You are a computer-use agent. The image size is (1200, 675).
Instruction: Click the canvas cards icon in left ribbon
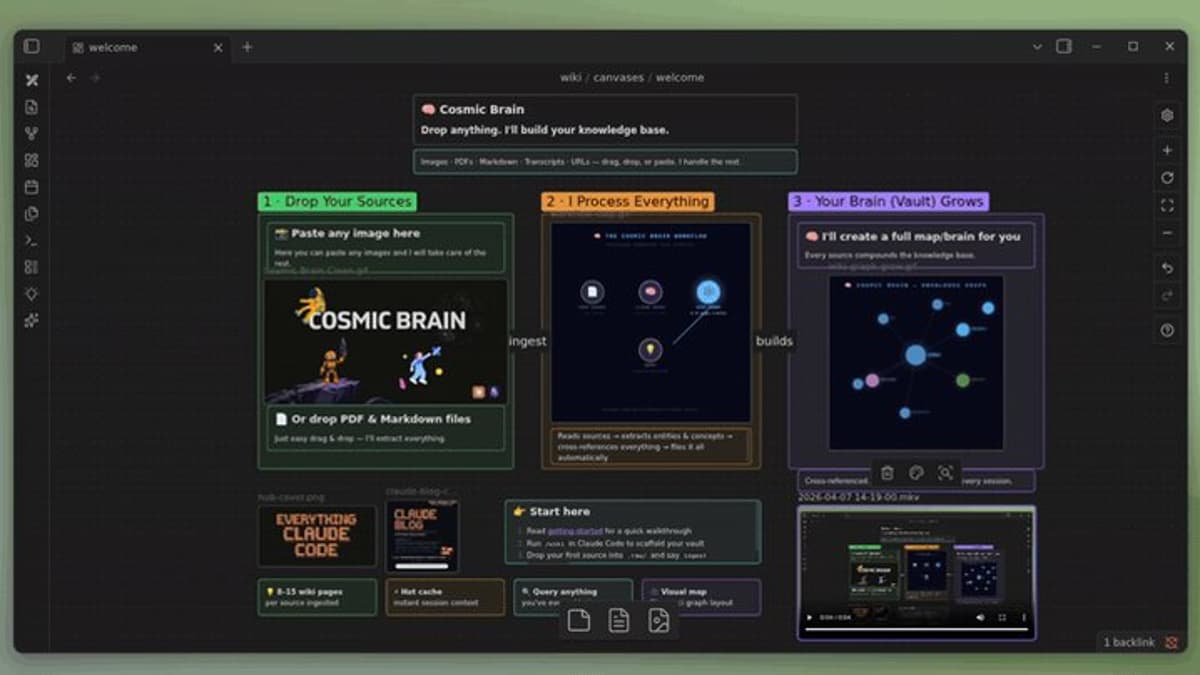pos(30,159)
